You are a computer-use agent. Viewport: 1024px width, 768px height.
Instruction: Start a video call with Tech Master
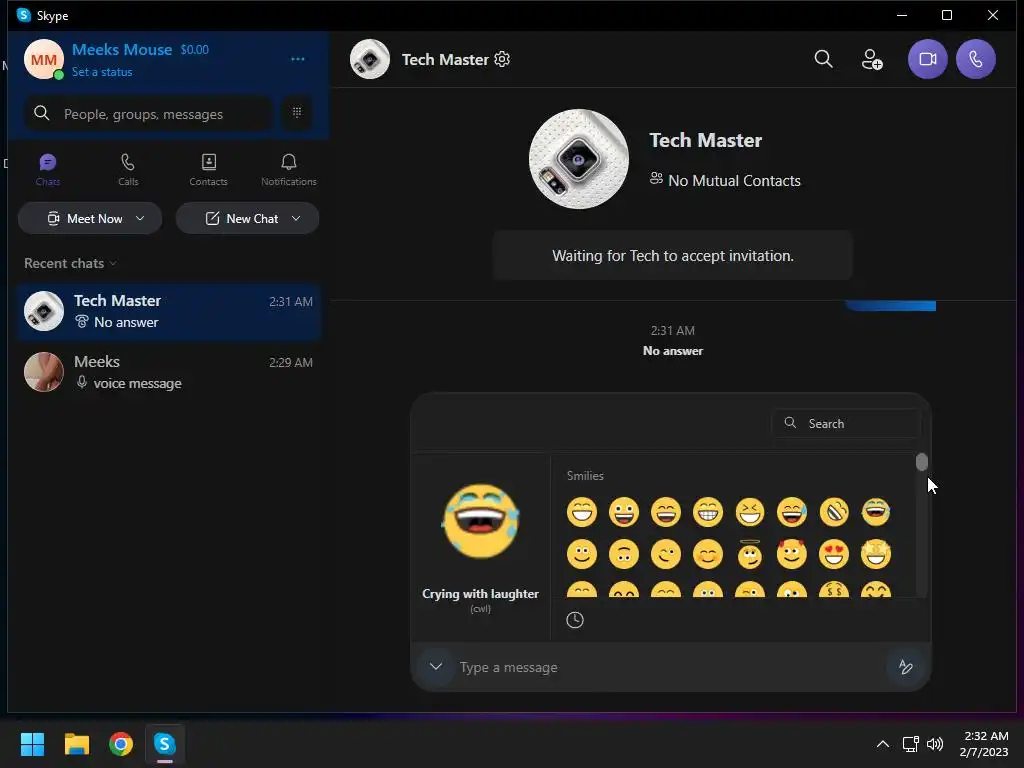click(927, 59)
